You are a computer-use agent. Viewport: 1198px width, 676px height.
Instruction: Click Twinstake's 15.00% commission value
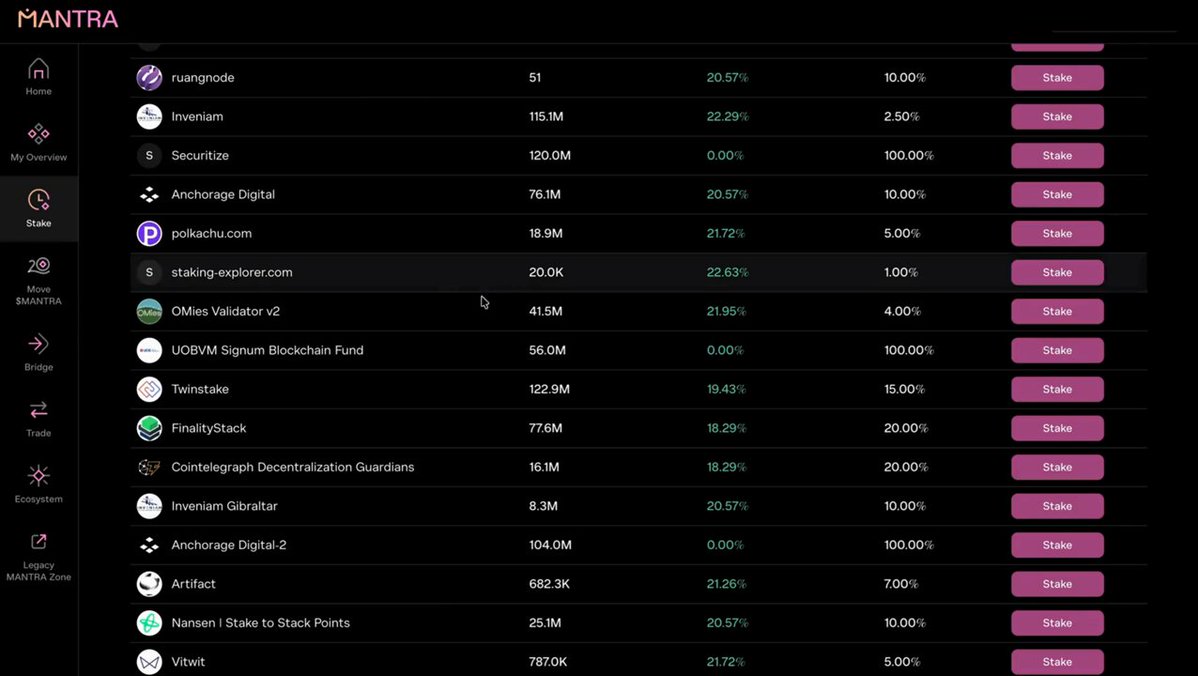pos(904,389)
